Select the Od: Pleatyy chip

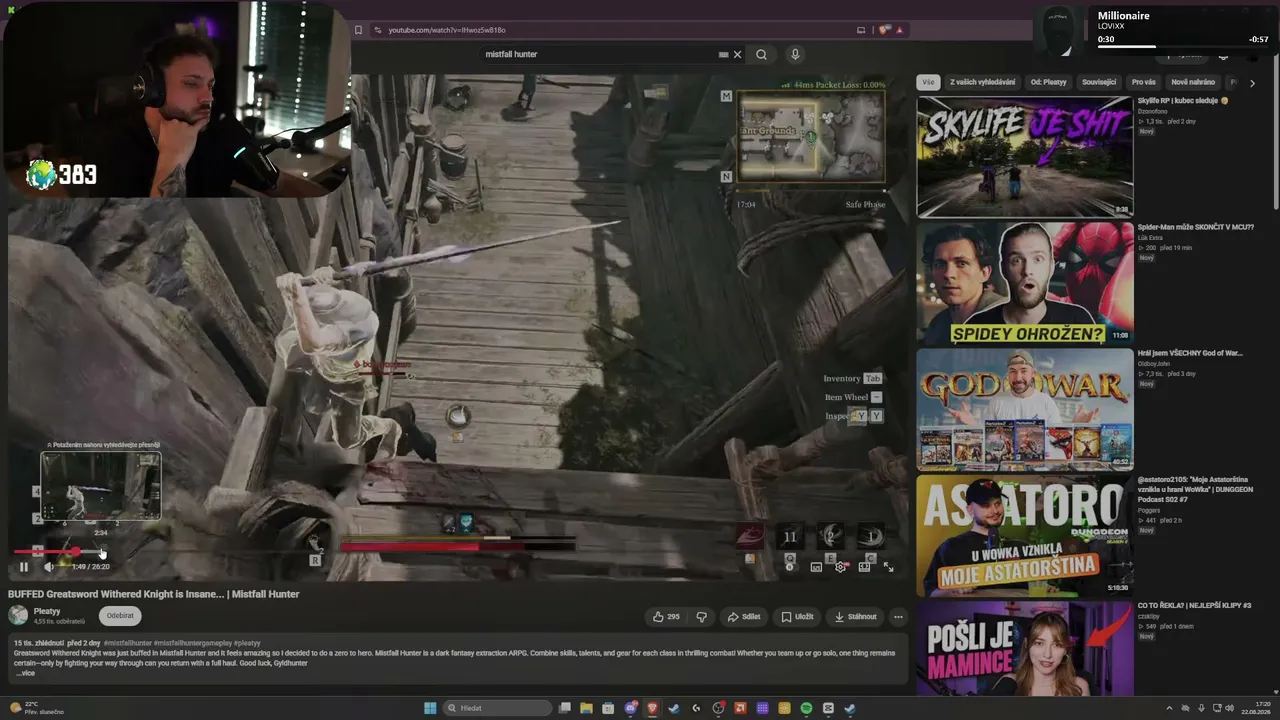[1049, 82]
